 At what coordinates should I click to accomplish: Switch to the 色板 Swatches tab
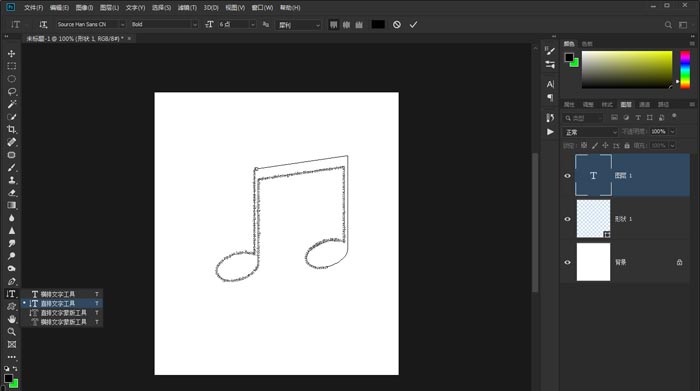(587, 44)
